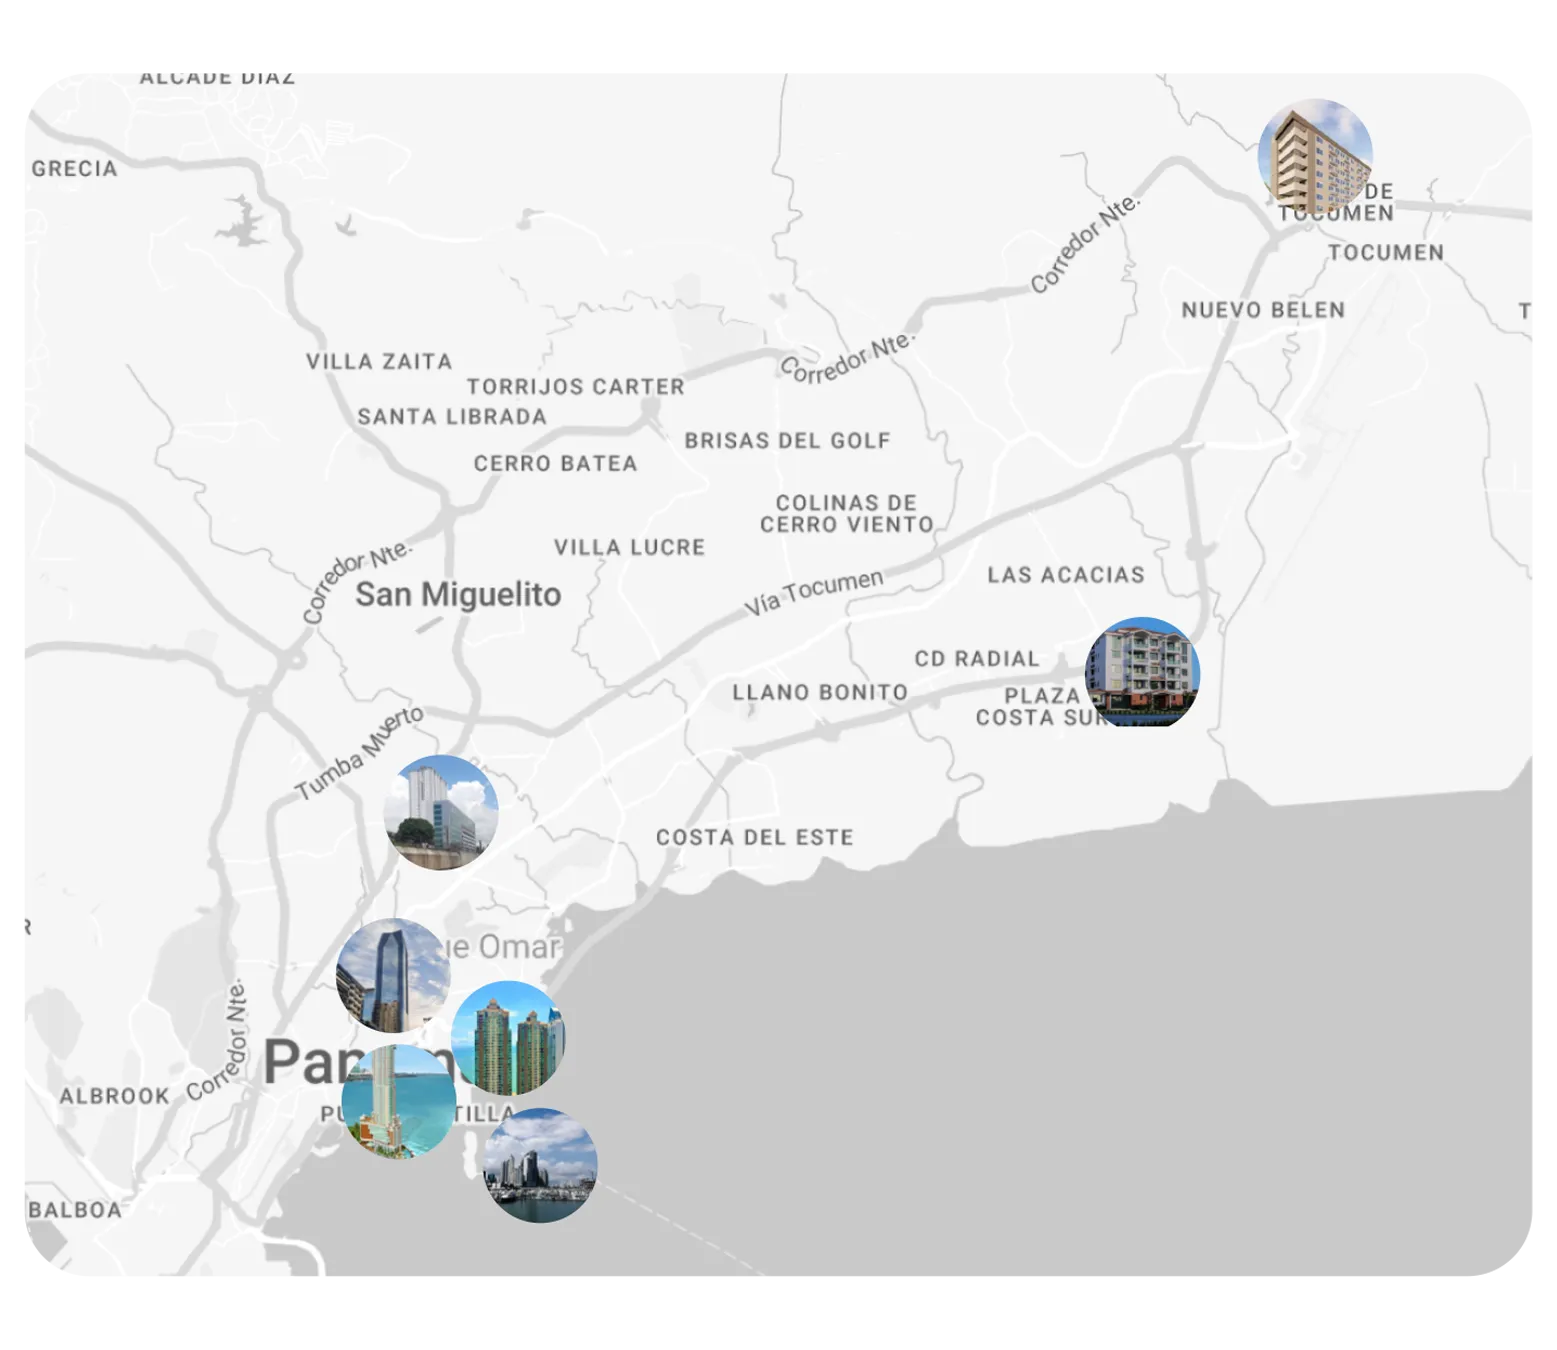Open the dark glass skyscraper photo marker

coord(393,975)
